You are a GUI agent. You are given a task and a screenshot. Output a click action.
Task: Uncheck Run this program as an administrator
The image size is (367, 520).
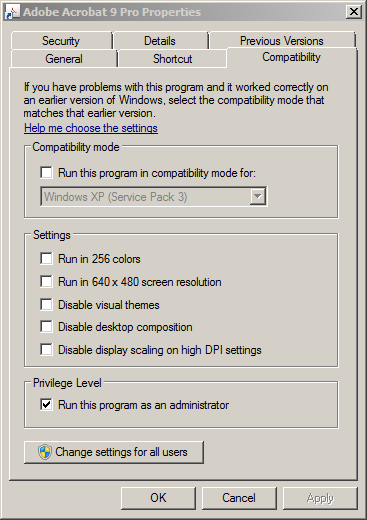pos(46,405)
